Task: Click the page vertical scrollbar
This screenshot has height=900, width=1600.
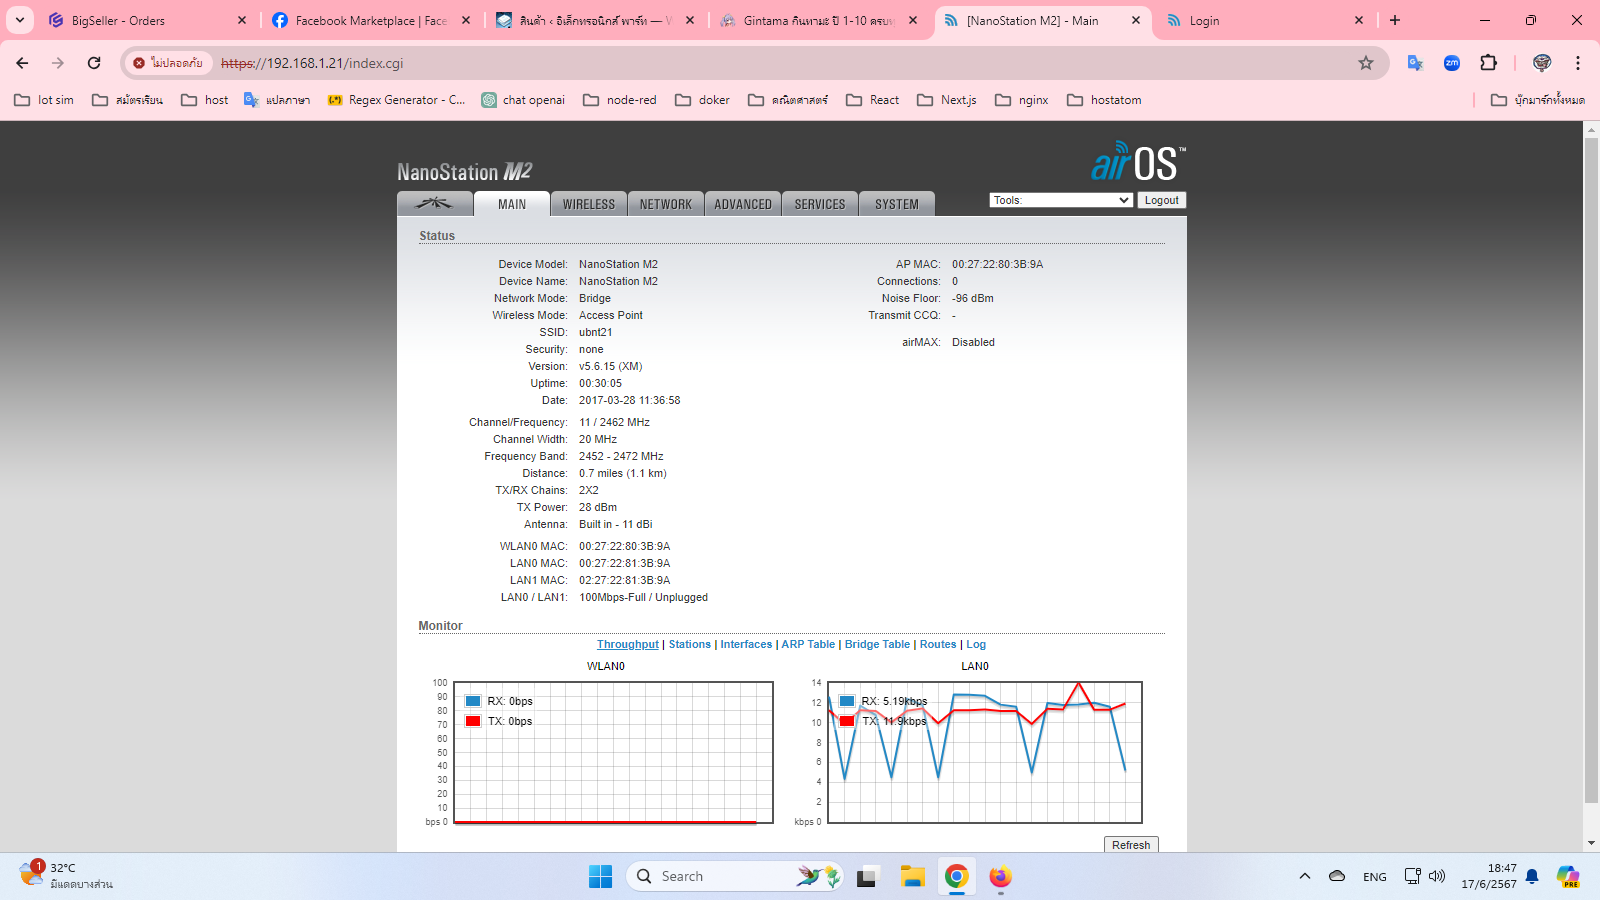Action: 1591,470
